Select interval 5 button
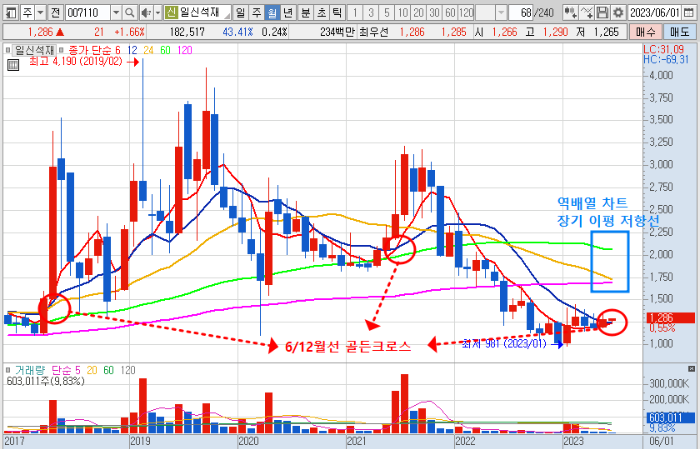The height and width of the screenshot is (449, 700). (387, 12)
